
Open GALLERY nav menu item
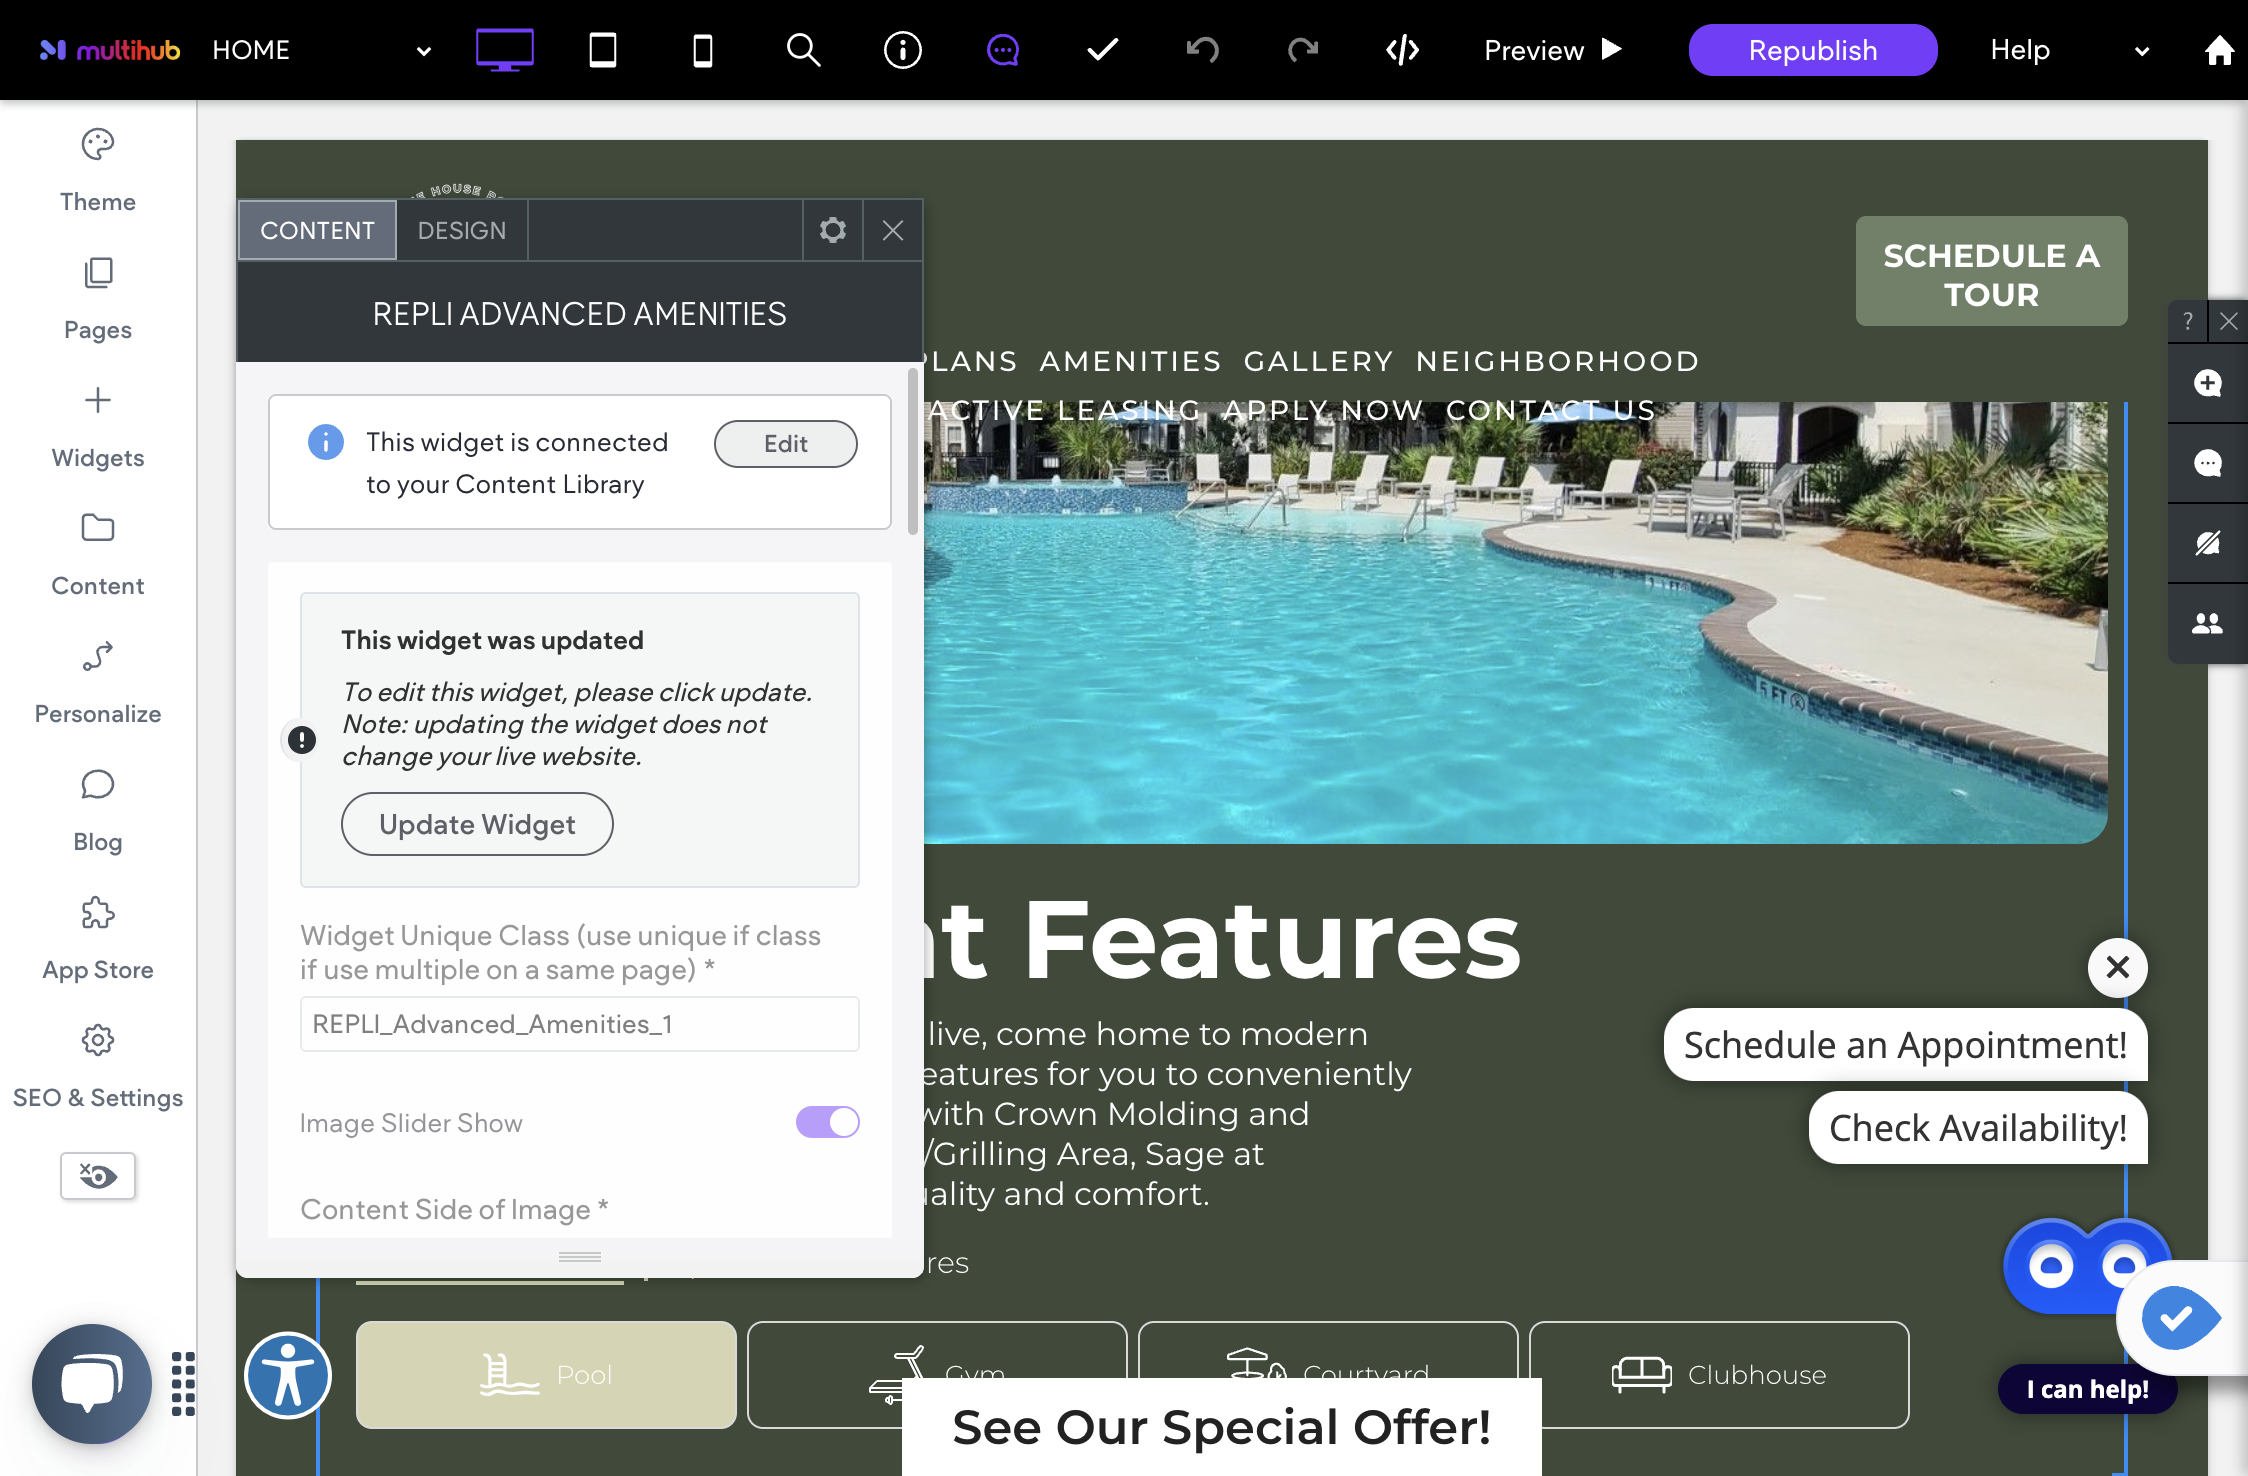(x=1318, y=361)
